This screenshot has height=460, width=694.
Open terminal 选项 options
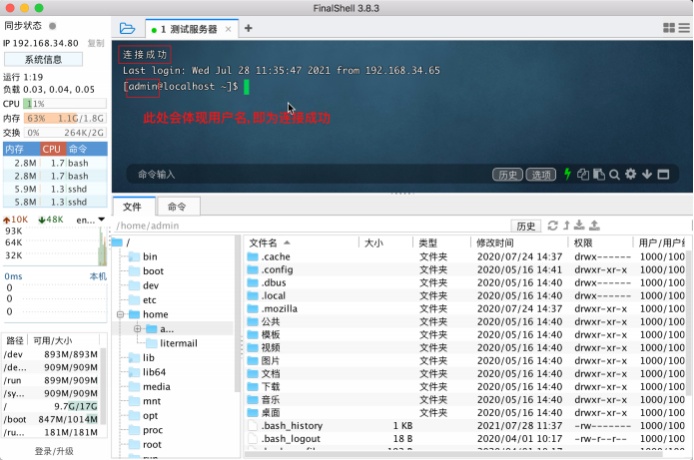tap(541, 175)
